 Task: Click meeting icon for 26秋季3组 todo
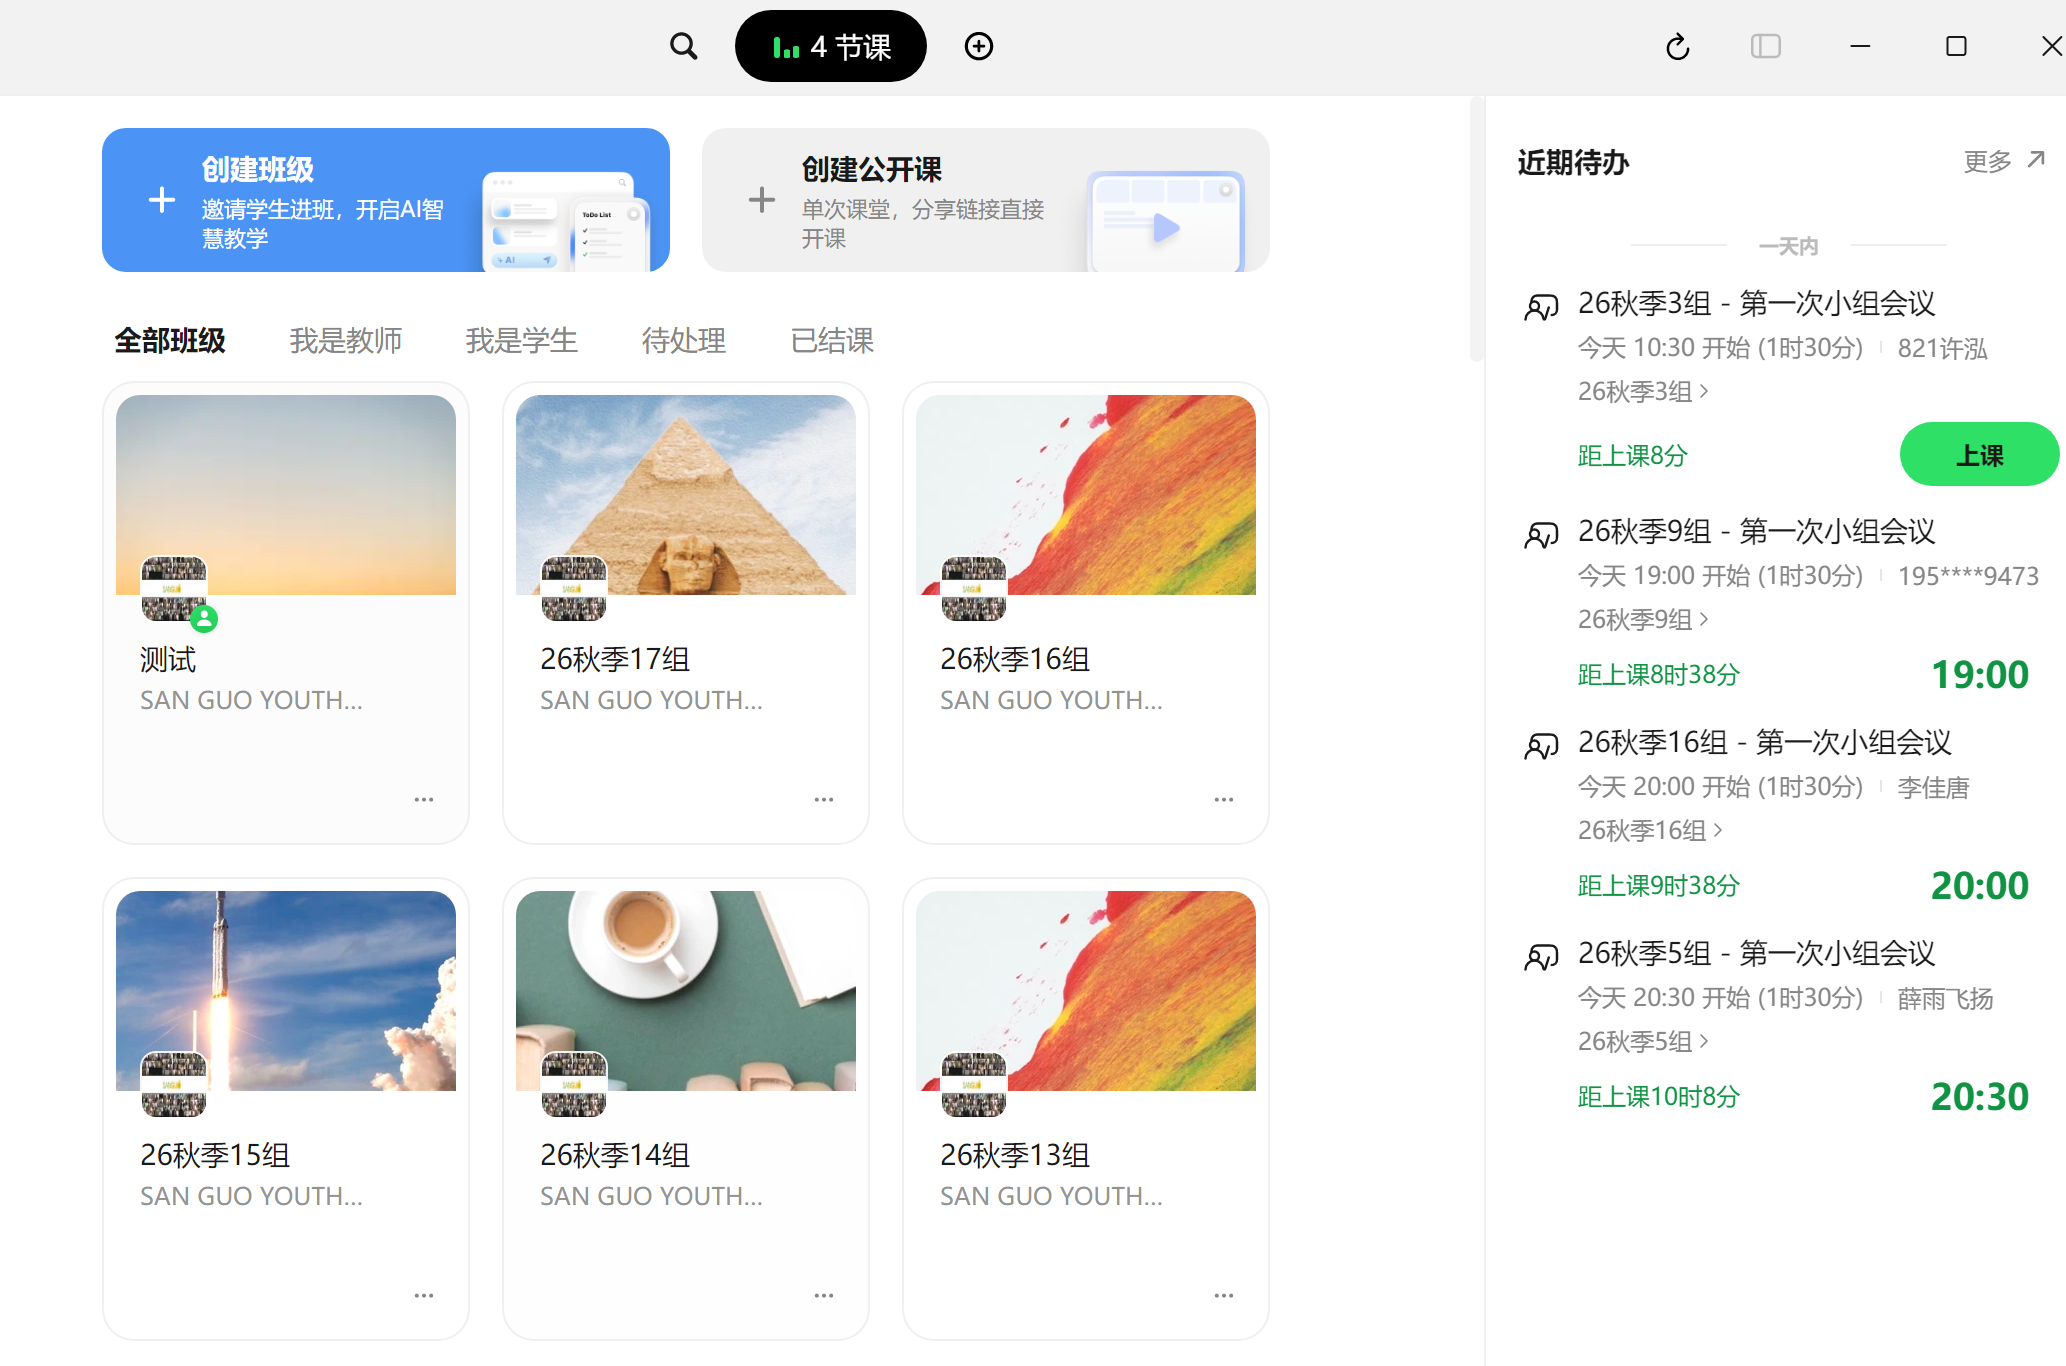coord(1541,307)
